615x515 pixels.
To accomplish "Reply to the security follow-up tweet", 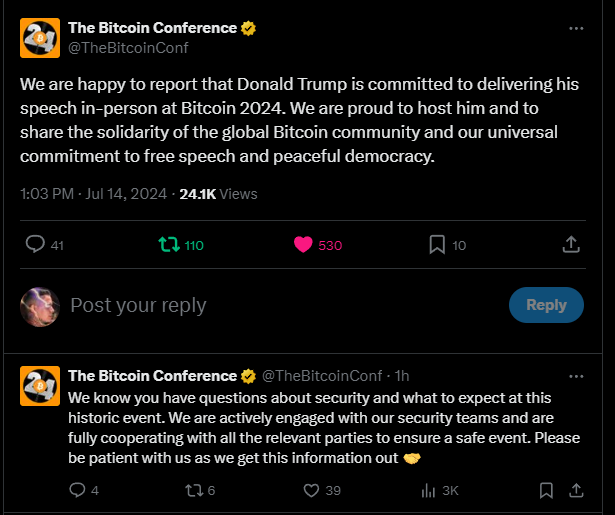I will pos(78,490).
